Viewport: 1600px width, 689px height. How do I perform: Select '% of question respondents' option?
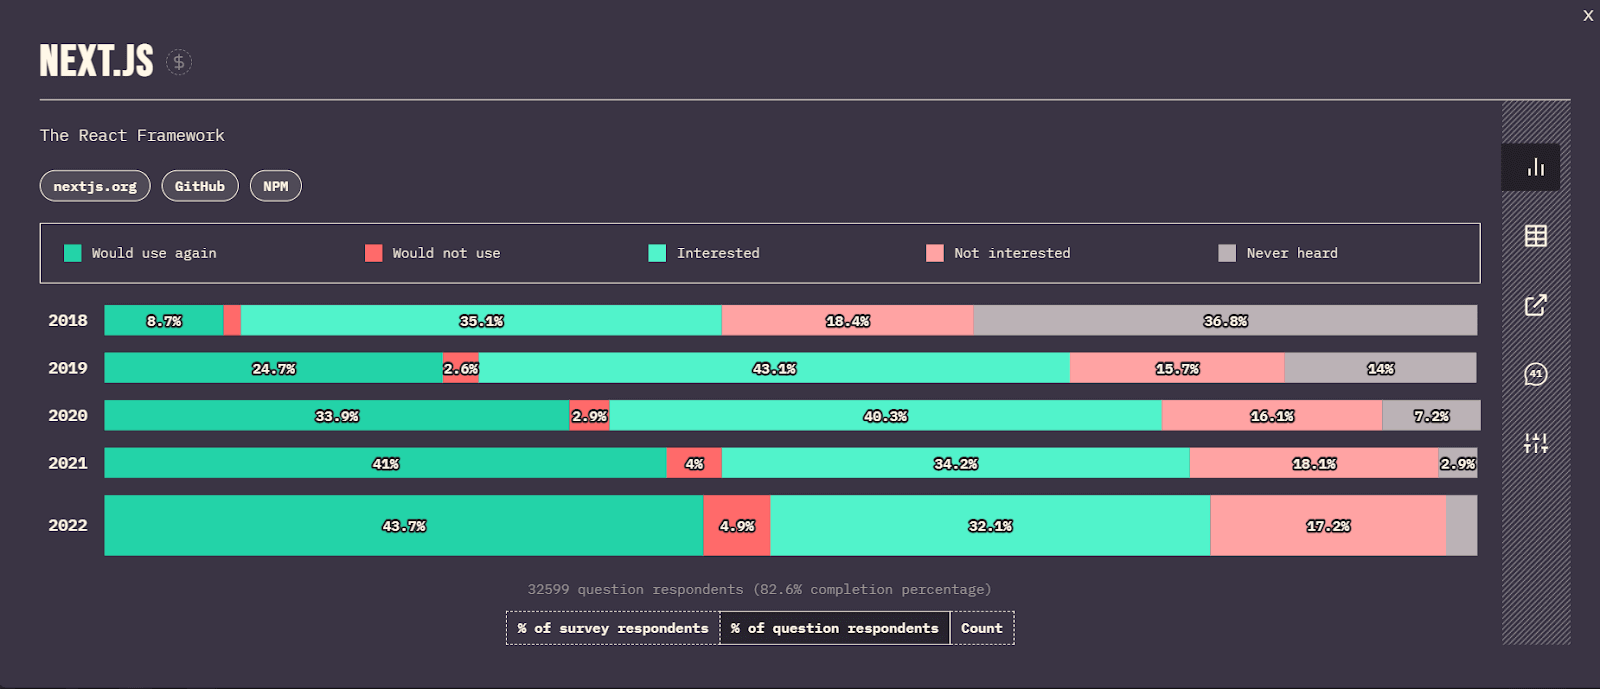click(x=834, y=628)
